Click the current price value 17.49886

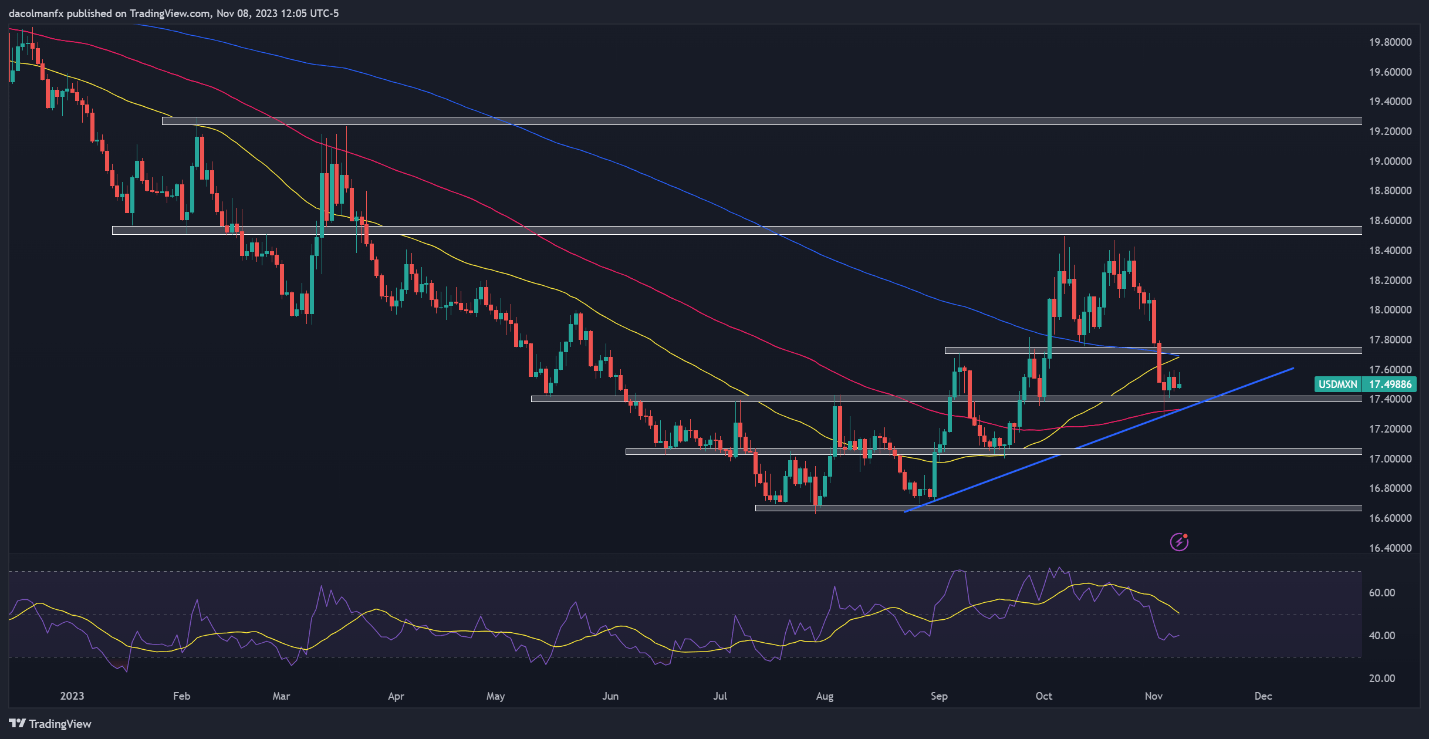point(1390,384)
